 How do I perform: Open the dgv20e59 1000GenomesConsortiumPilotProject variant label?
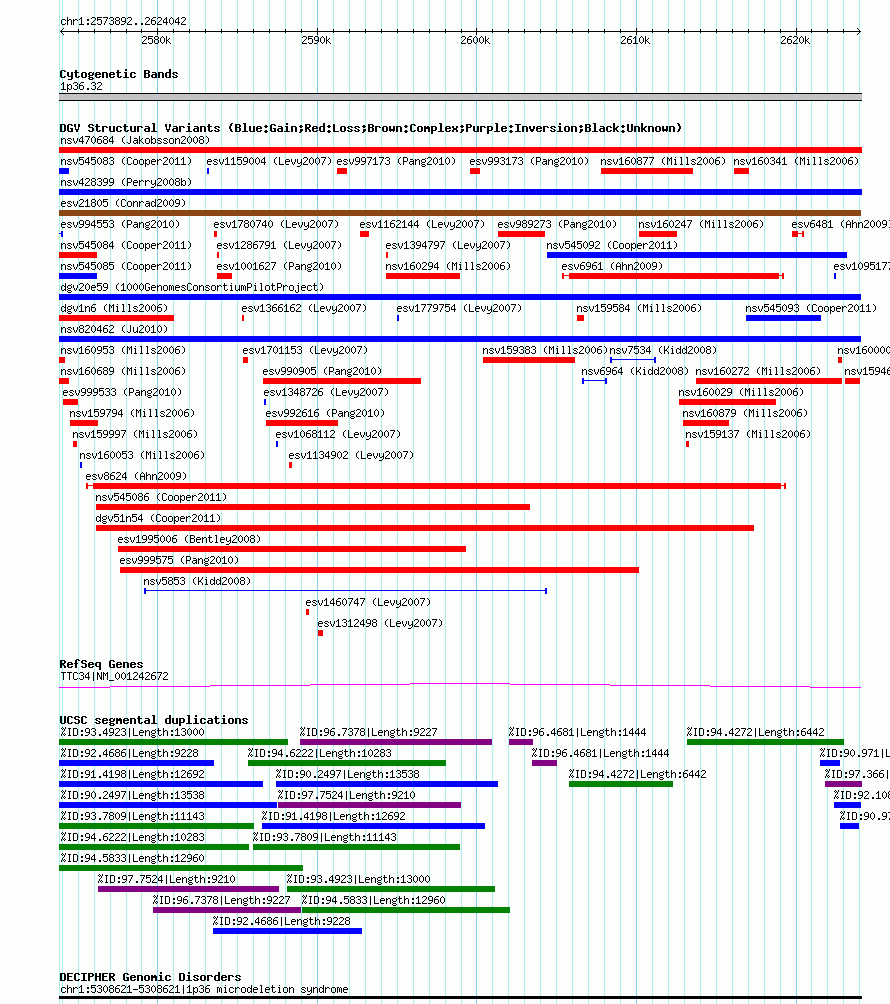[x=192, y=287]
